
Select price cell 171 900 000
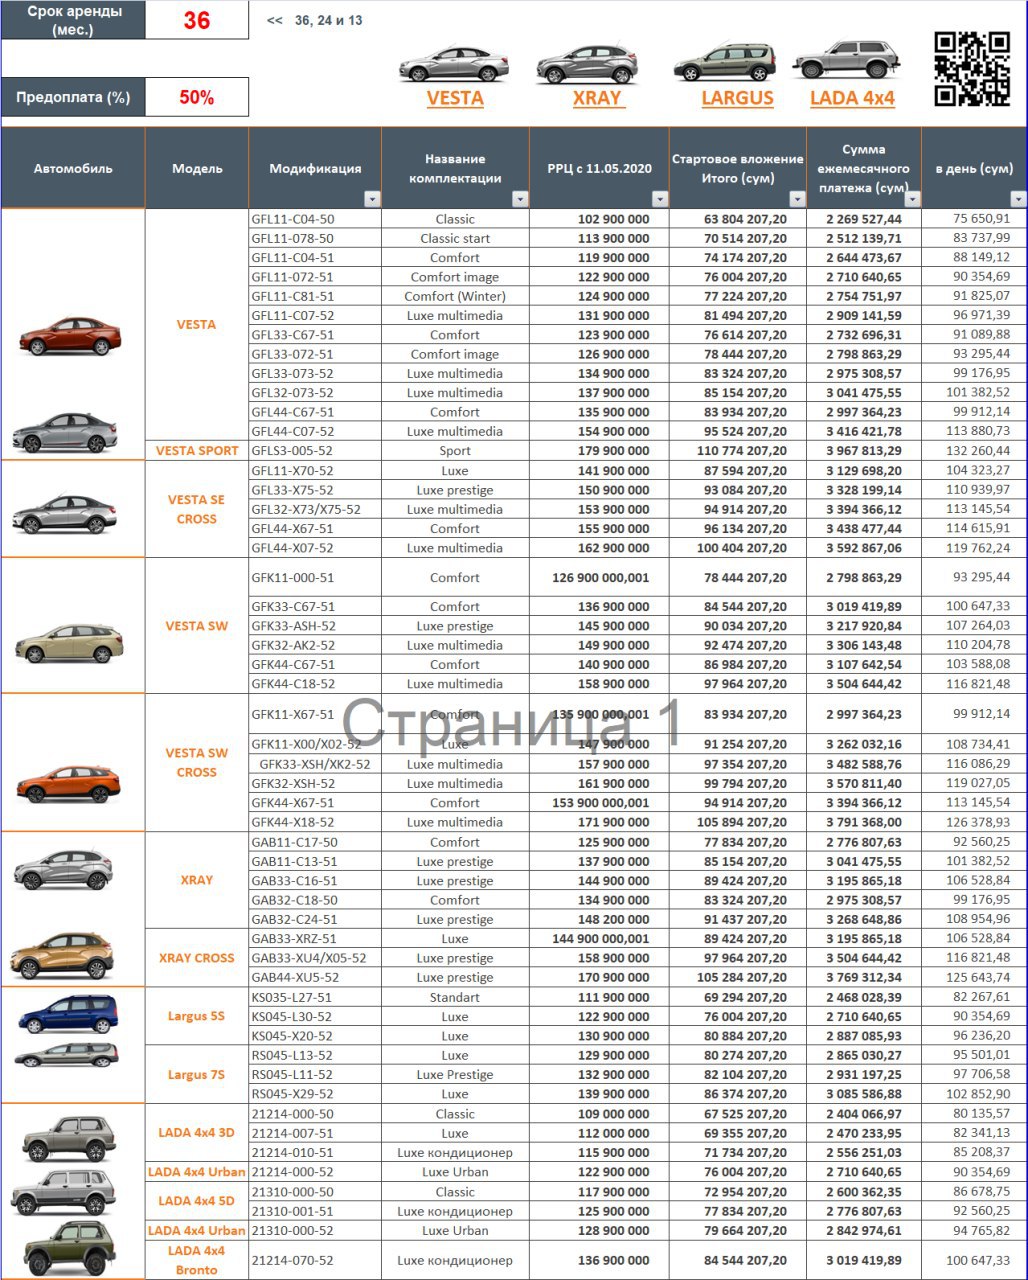tap(599, 822)
